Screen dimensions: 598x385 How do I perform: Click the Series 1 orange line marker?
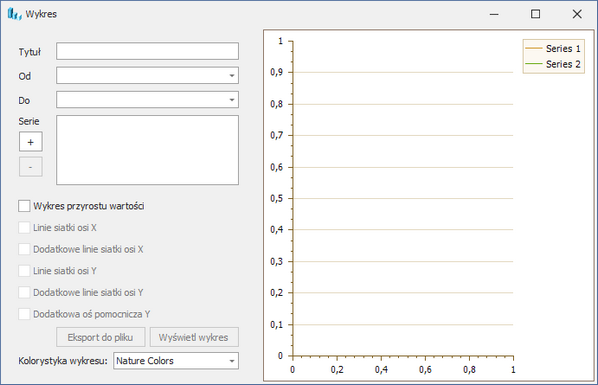534,48
